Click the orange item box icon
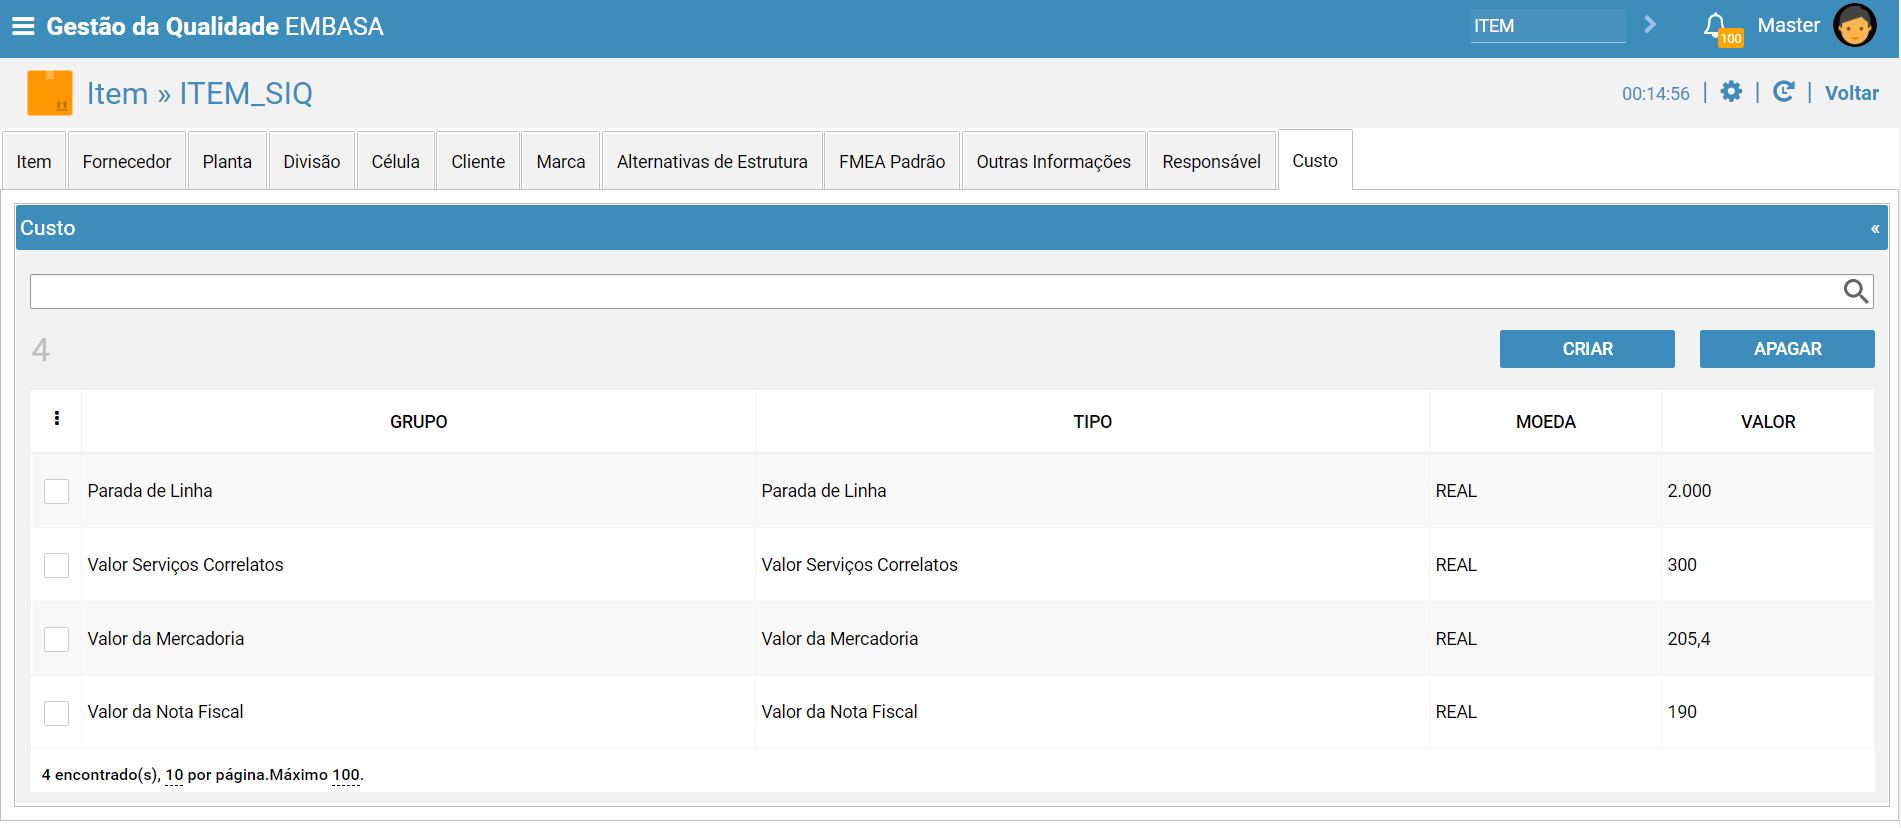 click(x=50, y=93)
